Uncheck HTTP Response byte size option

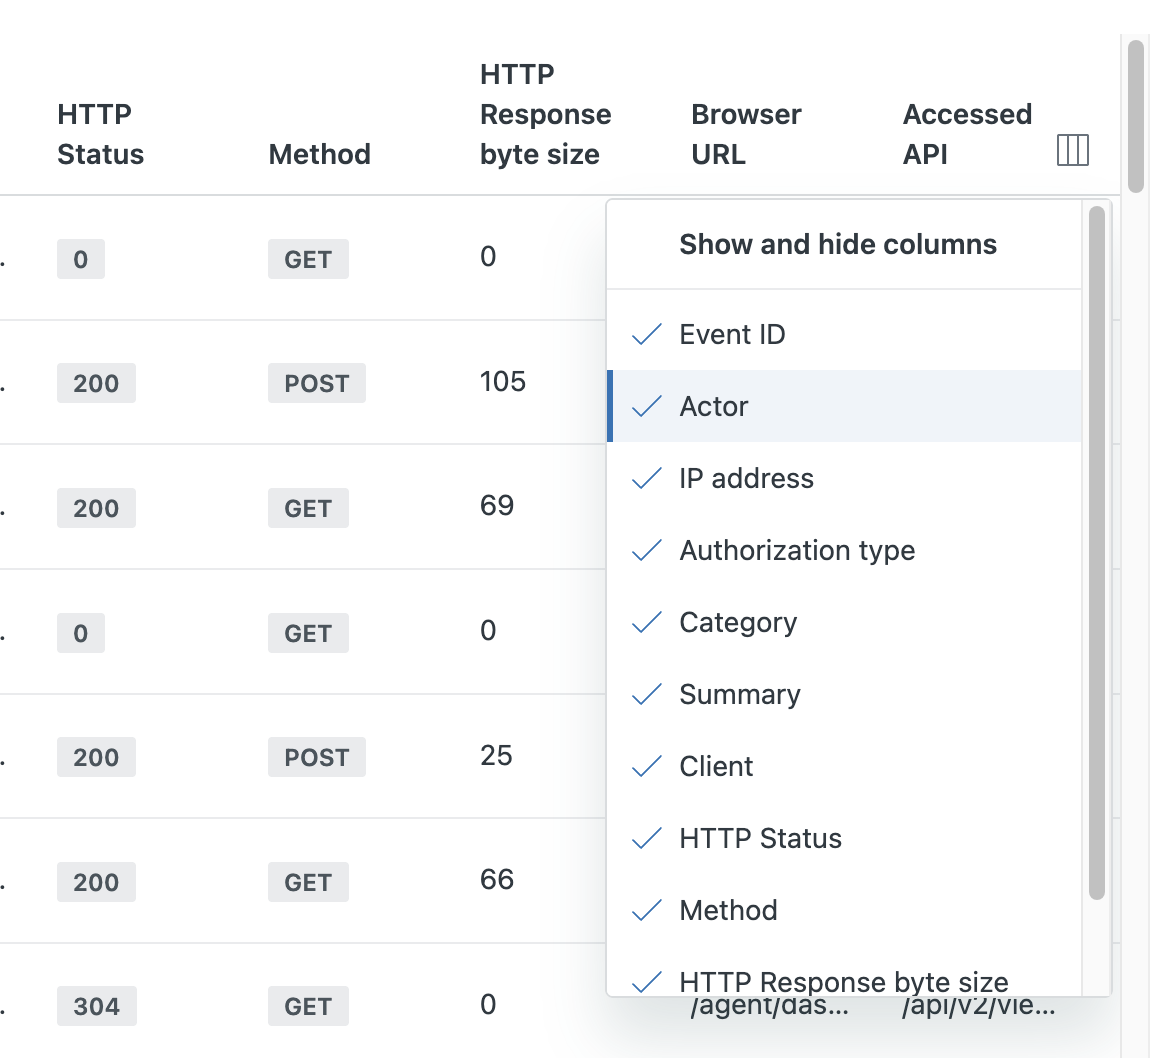pos(843,981)
